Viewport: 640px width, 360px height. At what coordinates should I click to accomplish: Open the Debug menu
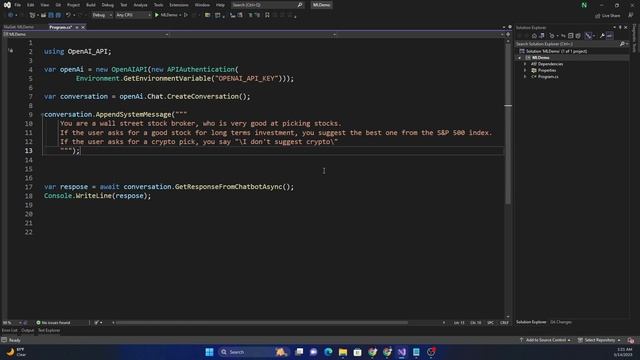point(107,5)
